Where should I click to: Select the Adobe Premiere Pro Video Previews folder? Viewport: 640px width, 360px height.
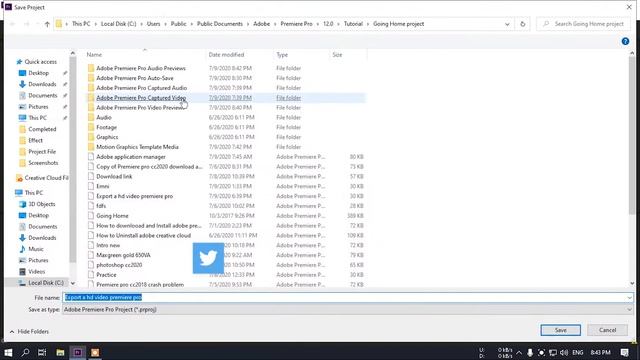click(x=140, y=107)
